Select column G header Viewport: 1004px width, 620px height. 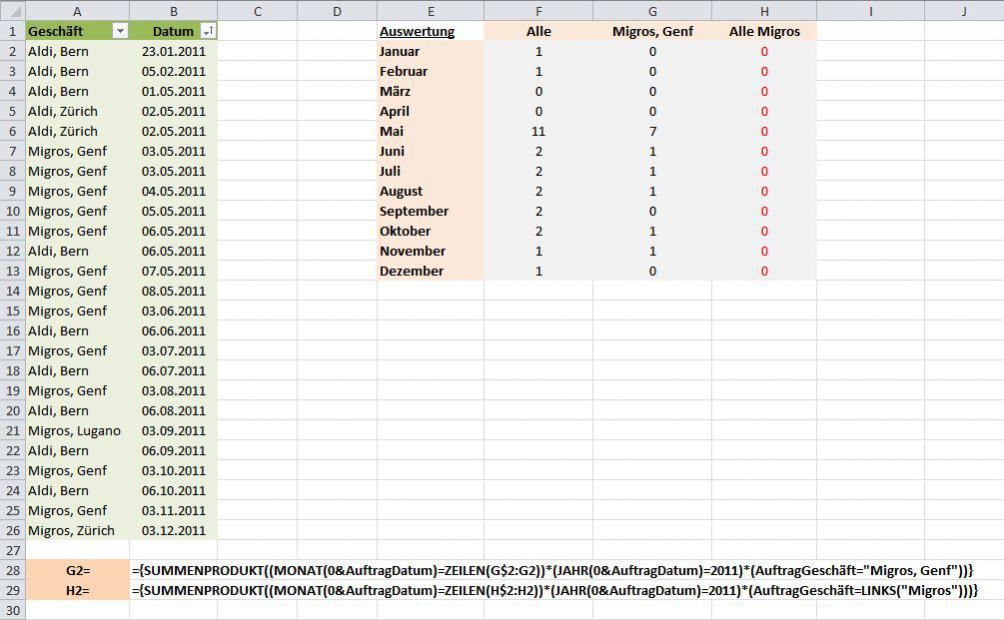tap(652, 11)
